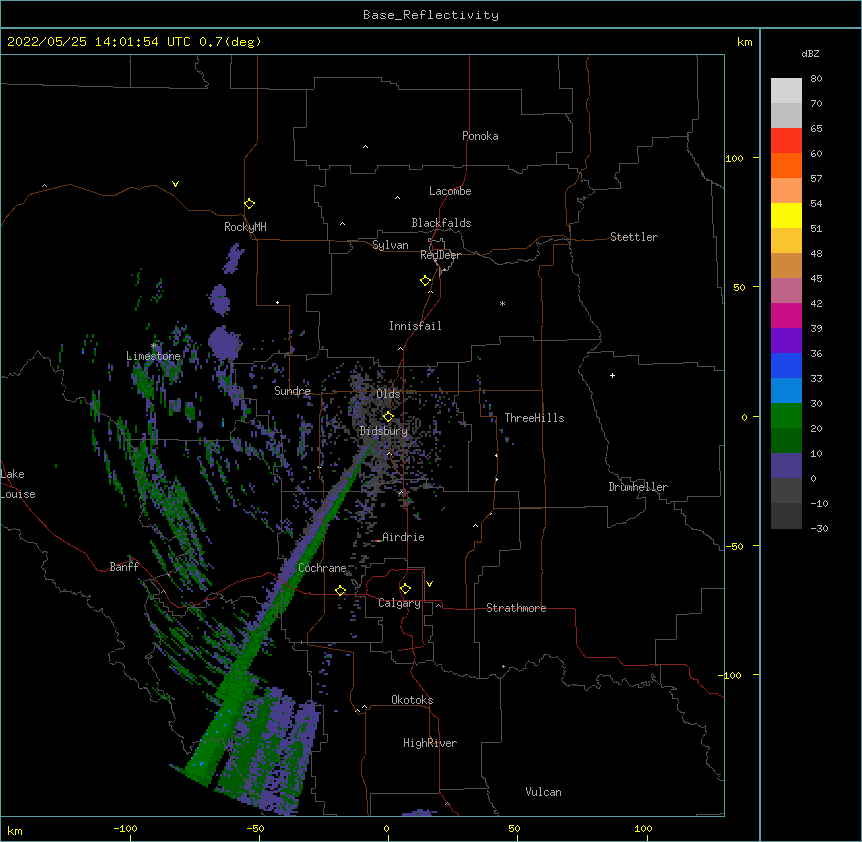Click the -10 value in dBZ legend
Screen dimensions: 862x842
point(819,503)
